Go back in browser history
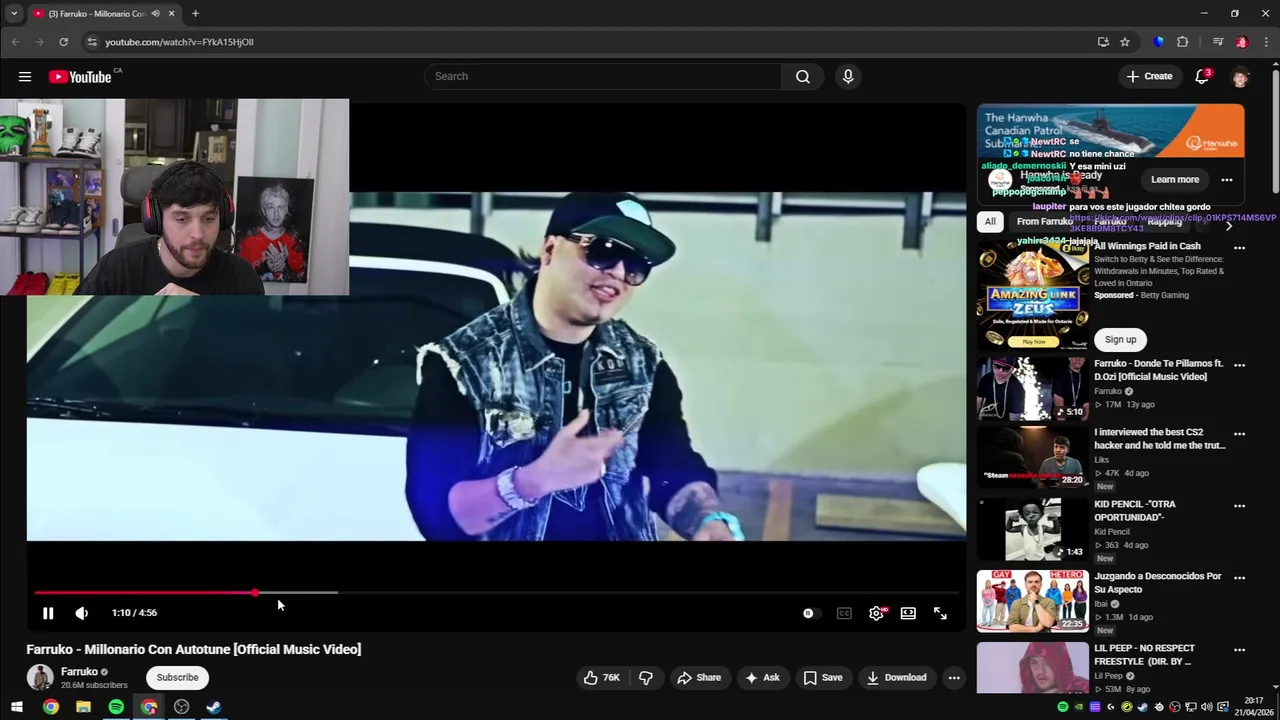Screen dimensions: 1280x720 click(x=15, y=42)
